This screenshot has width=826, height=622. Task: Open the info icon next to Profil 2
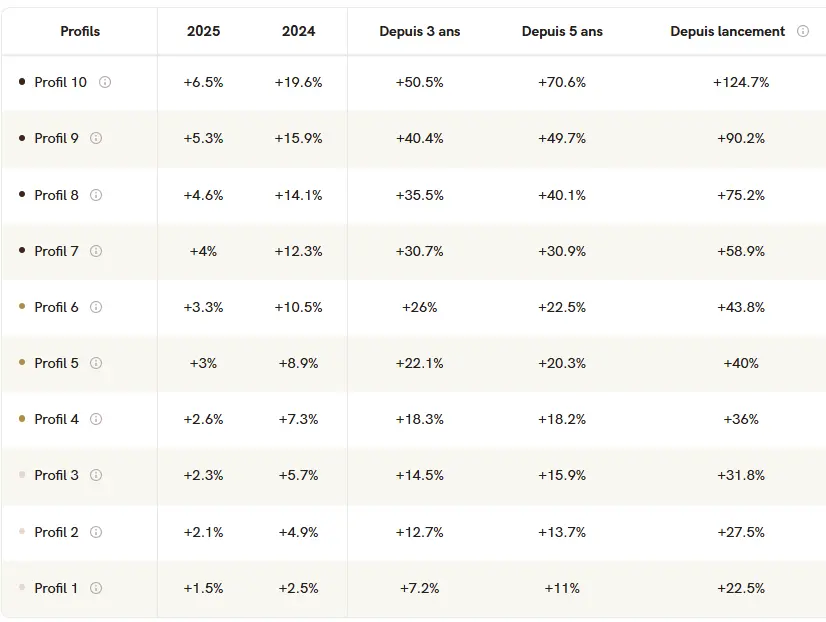point(96,532)
